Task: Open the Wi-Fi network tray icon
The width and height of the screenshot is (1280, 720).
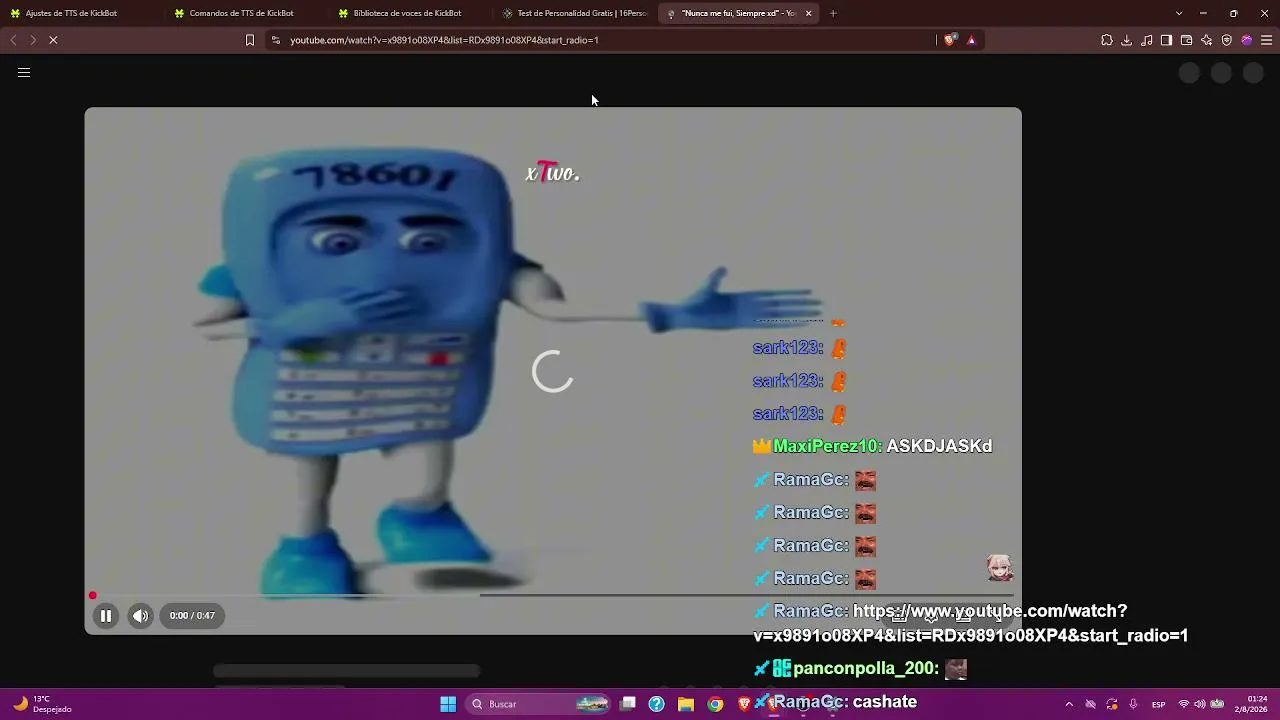Action: coord(1184,704)
